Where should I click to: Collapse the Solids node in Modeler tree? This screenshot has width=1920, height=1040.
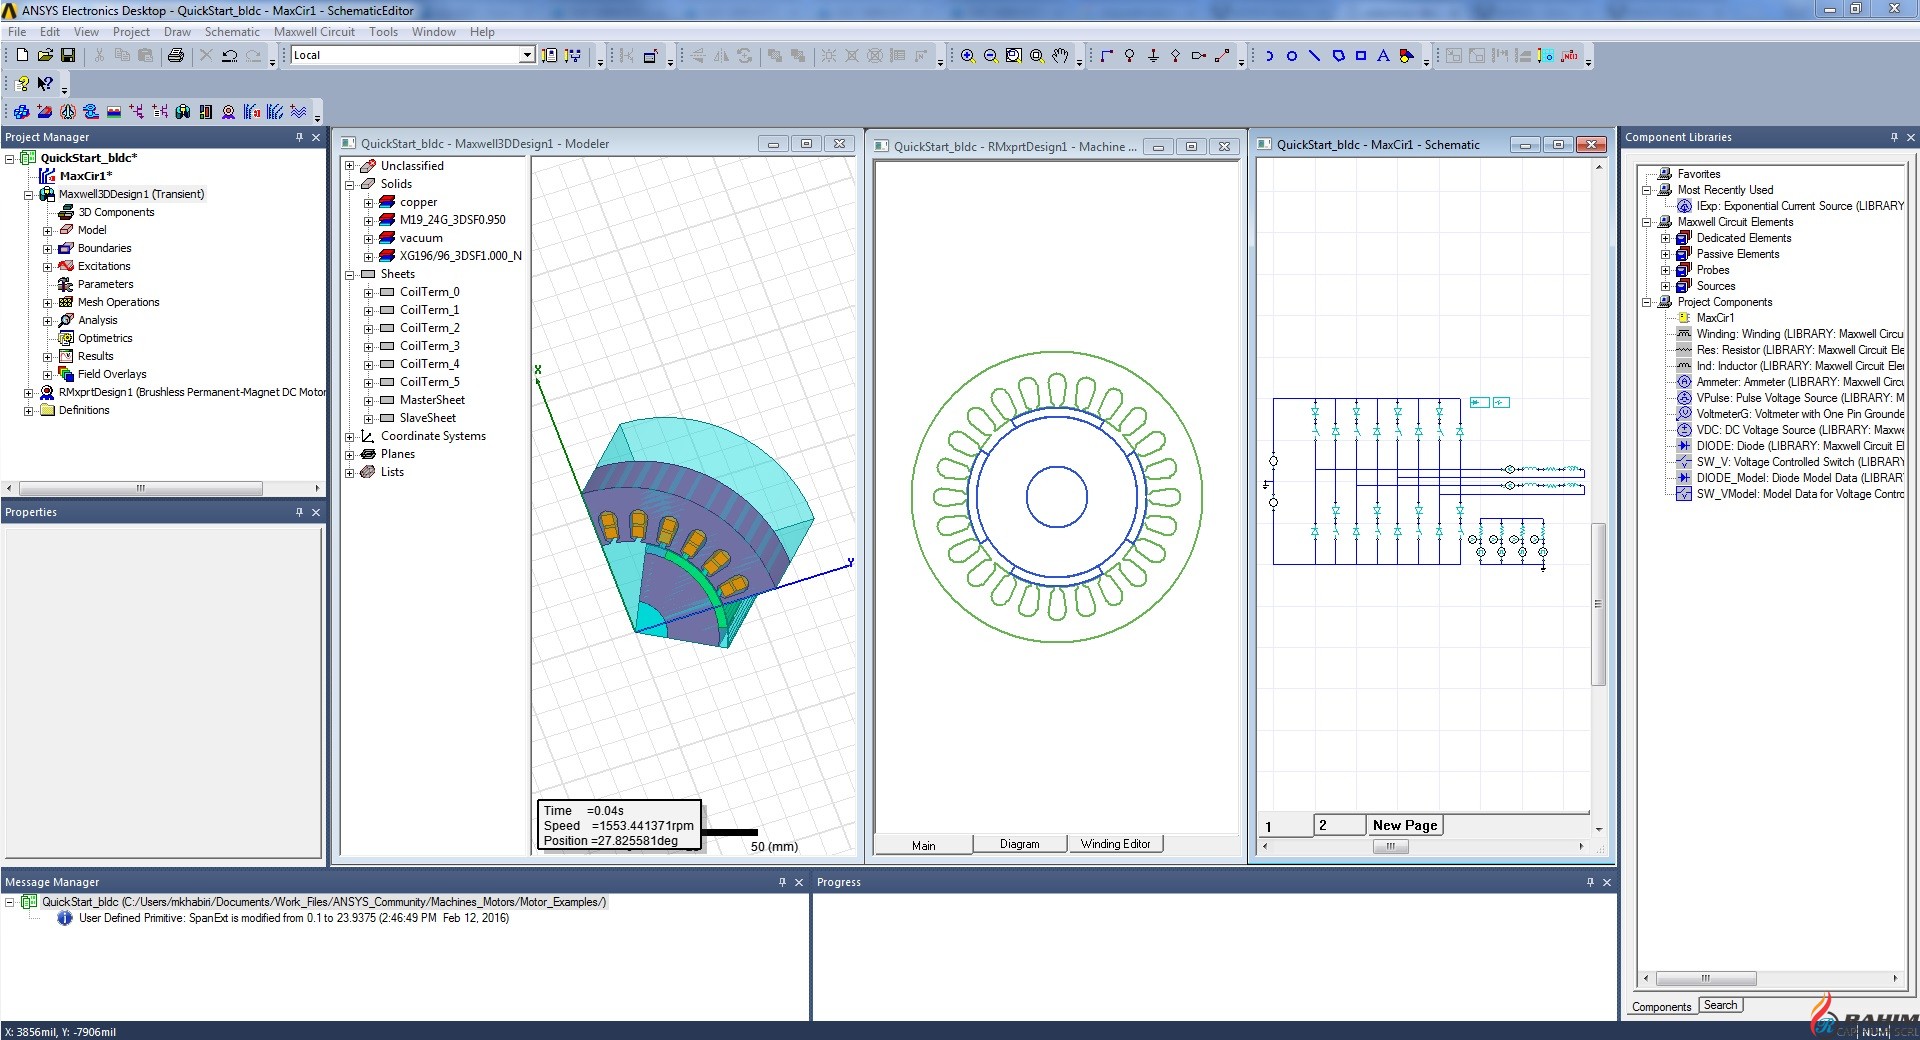point(350,185)
